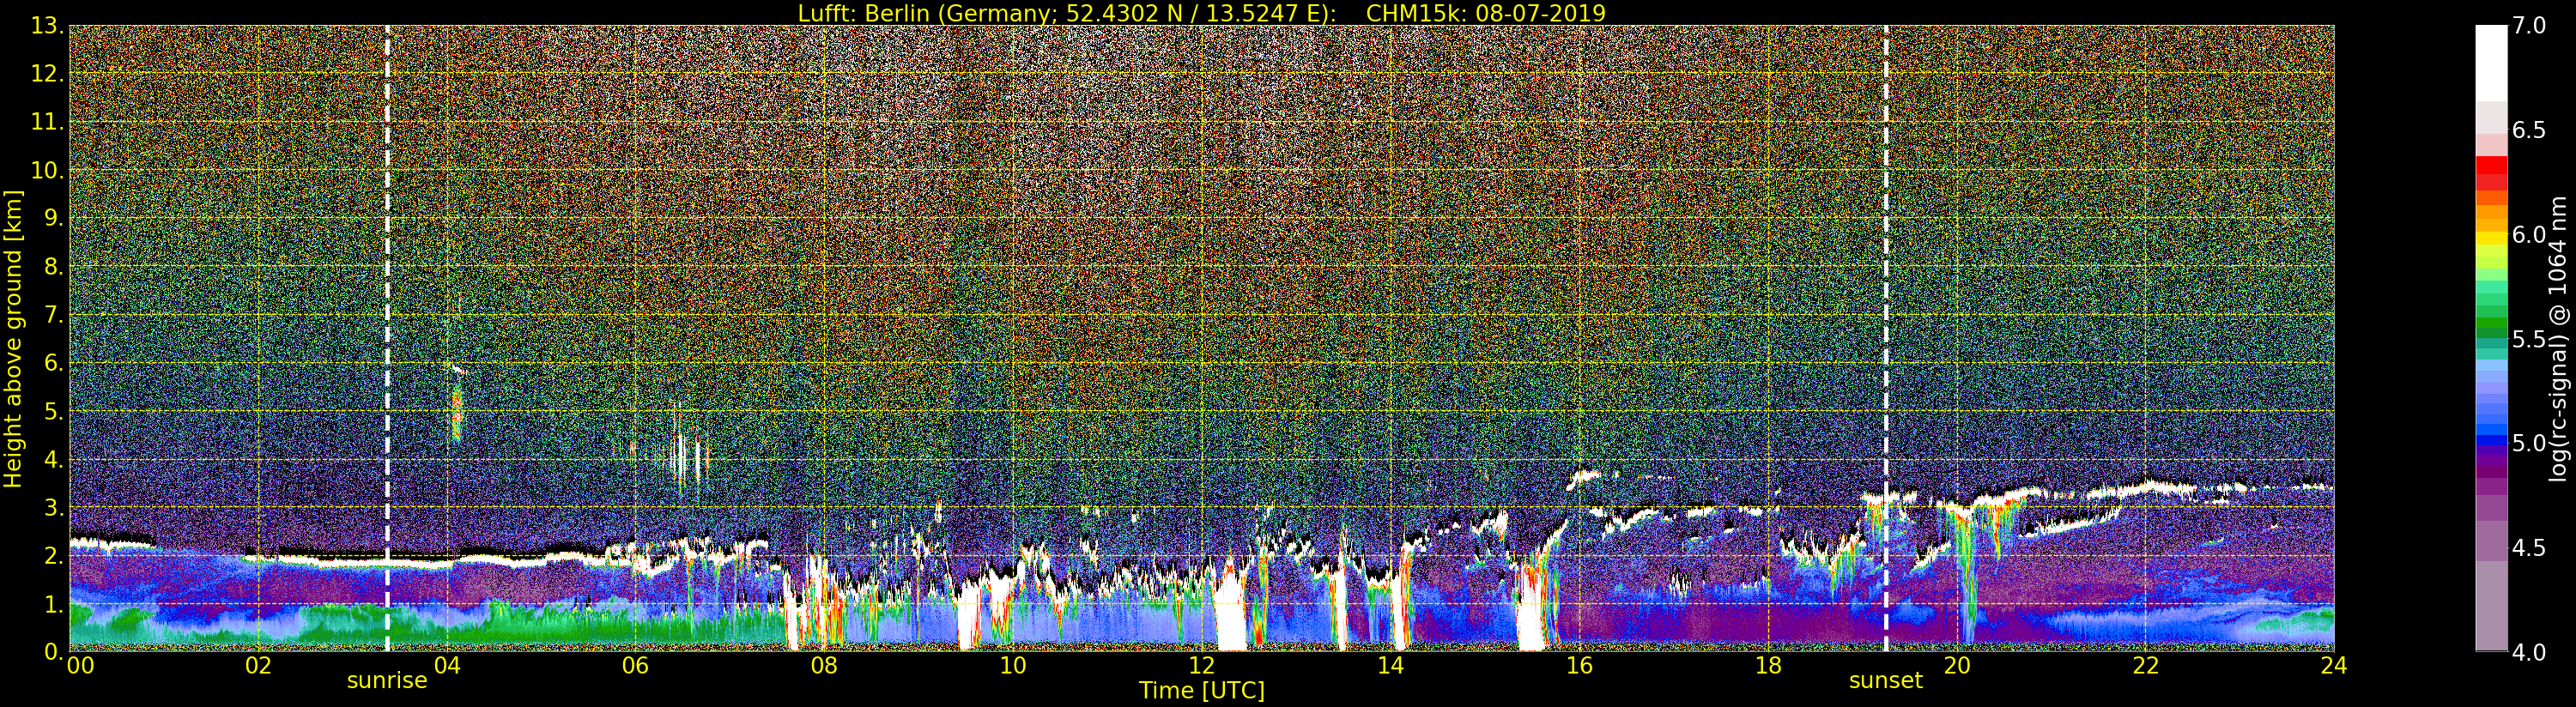Click the time axis tick label '08'
The image size is (2576, 707).
(x=824, y=666)
